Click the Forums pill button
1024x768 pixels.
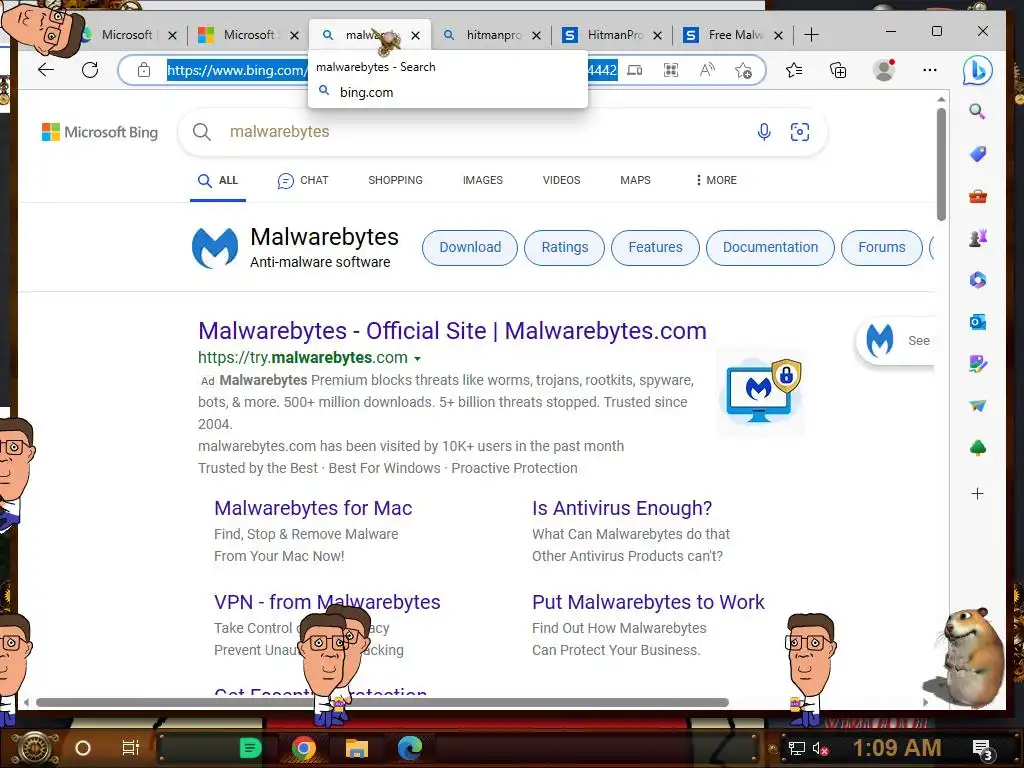click(882, 248)
